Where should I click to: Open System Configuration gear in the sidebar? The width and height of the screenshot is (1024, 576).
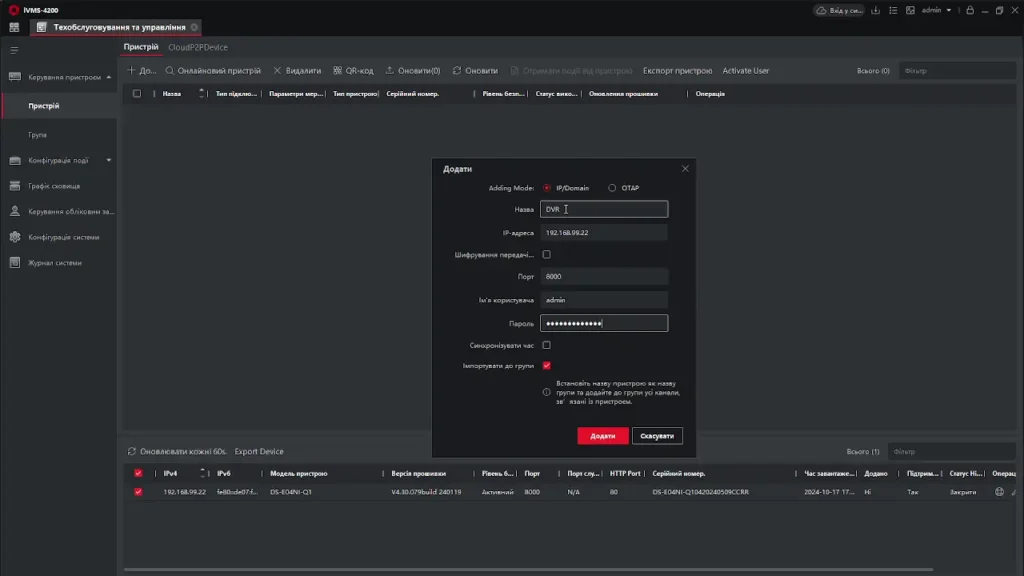coord(15,237)
